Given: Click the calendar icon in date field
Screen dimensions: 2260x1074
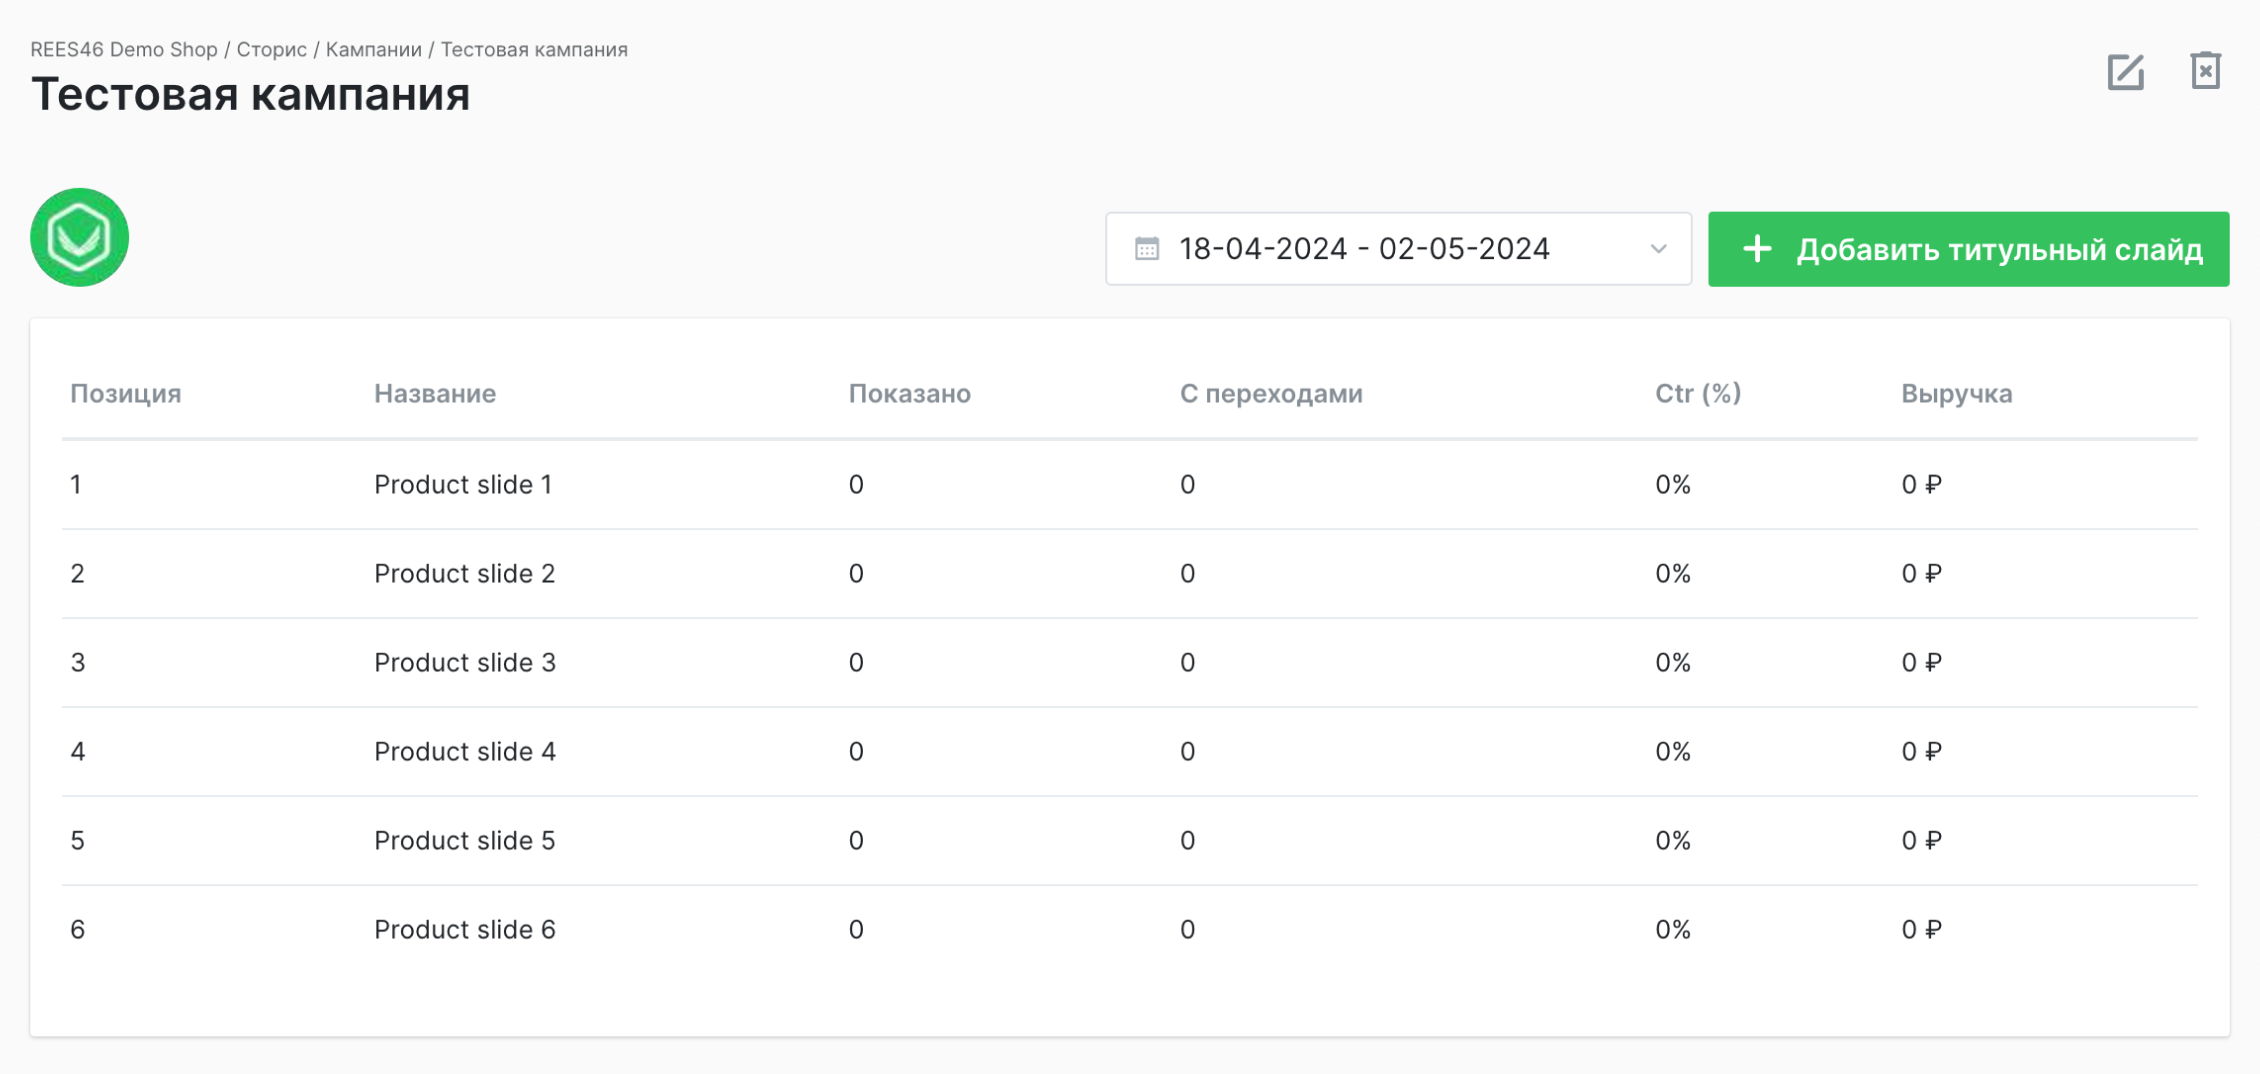Looking at the screenshot, I should 1147,249.
